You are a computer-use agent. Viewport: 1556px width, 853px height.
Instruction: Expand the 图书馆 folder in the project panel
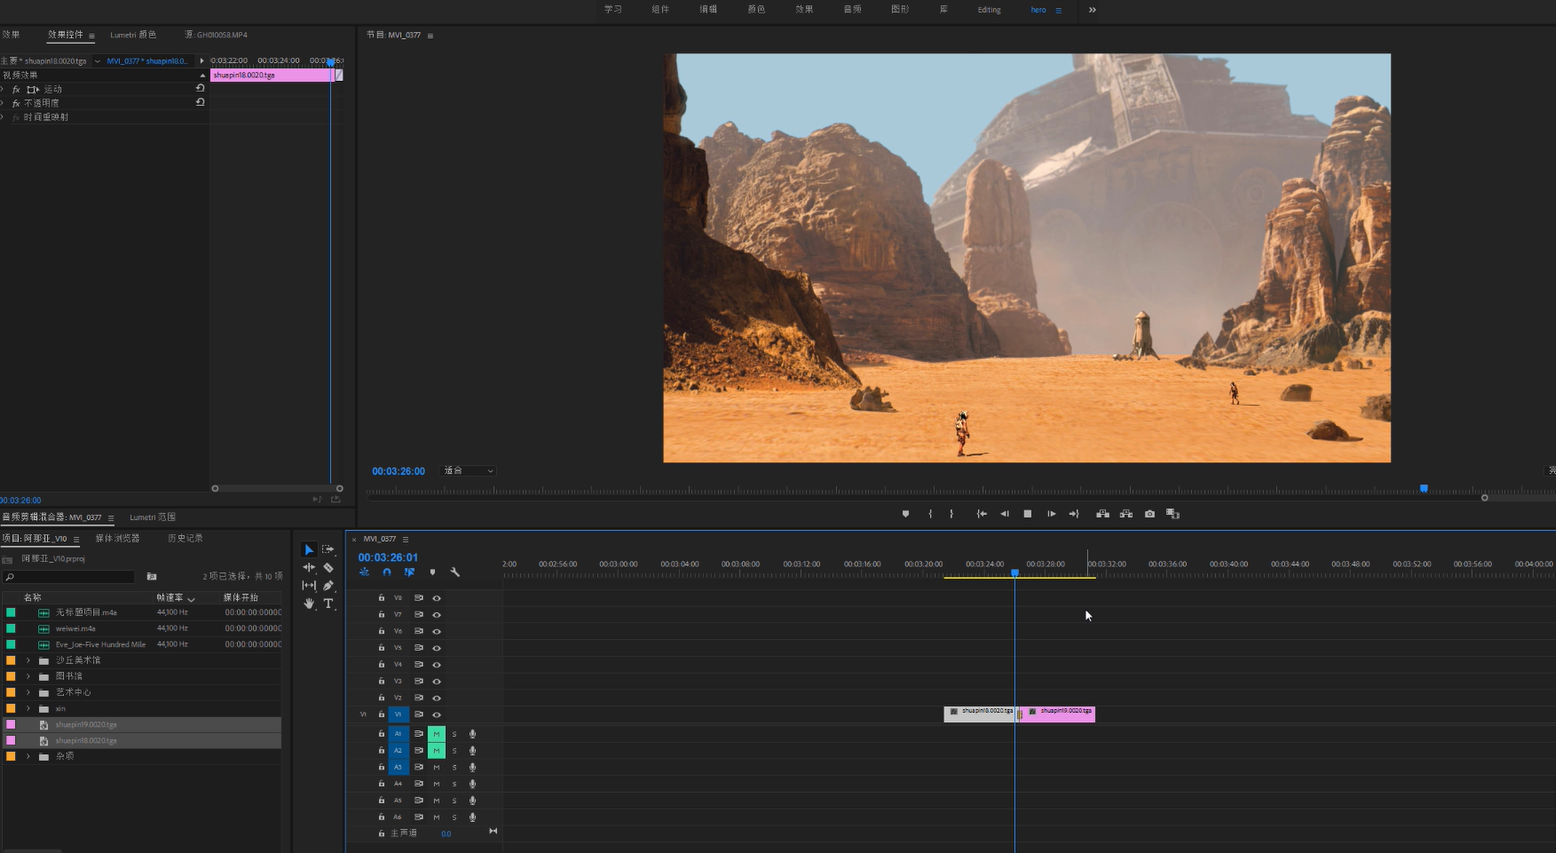(28, 677)
